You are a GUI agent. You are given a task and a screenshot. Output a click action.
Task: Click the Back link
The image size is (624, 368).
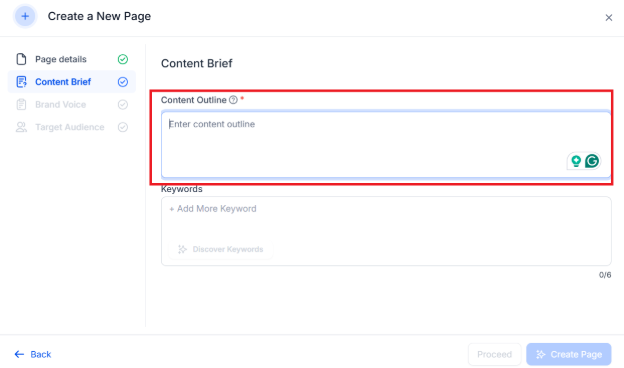pos(33,354)
